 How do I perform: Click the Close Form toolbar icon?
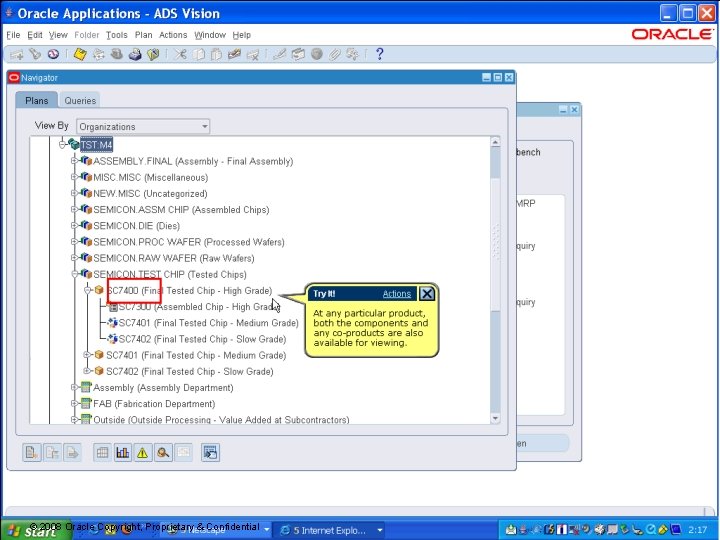click(153, 55)
